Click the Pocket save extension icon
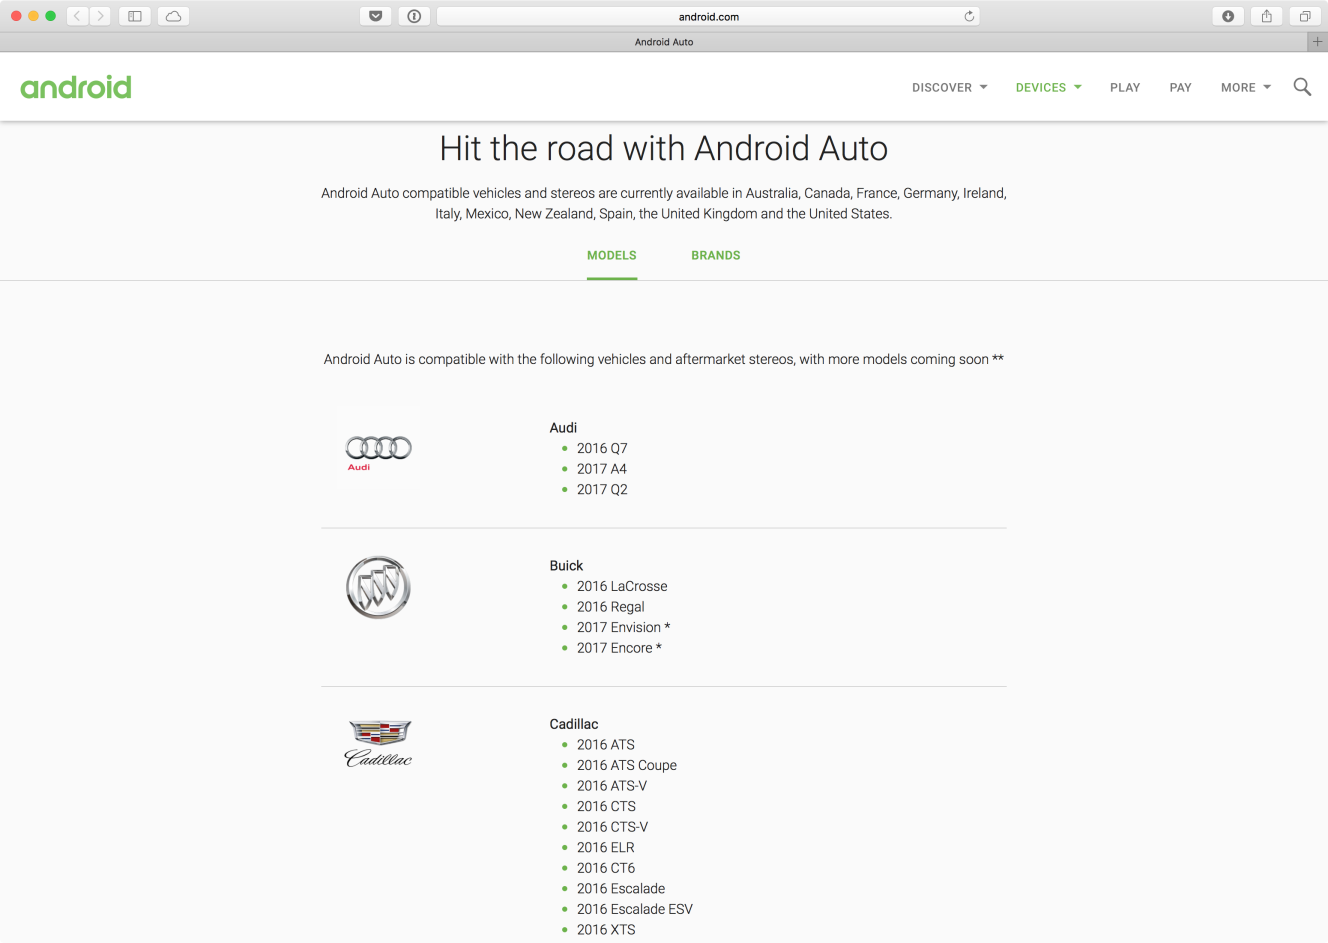 pos(376,16)
